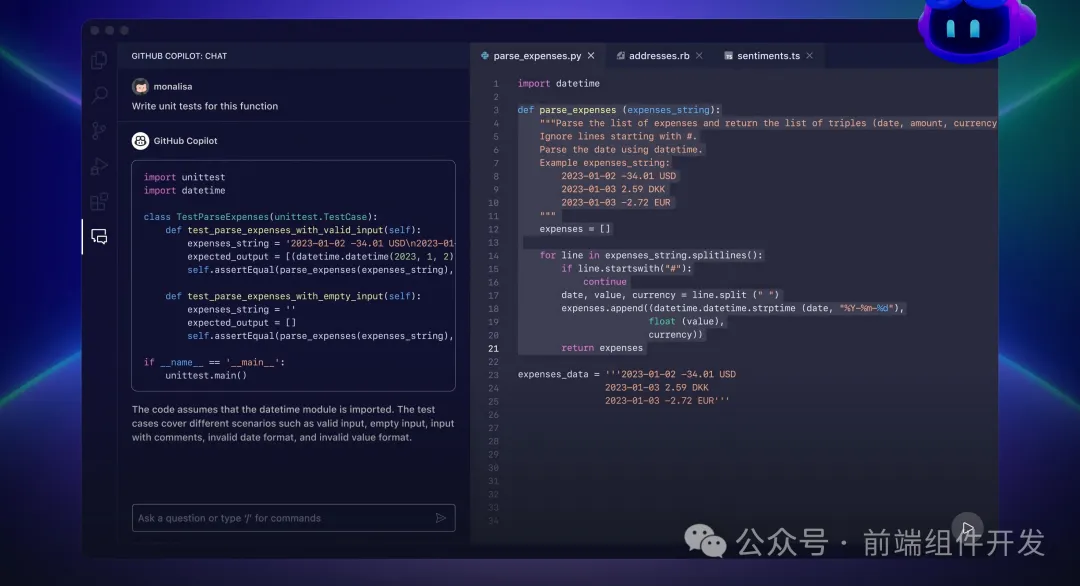Click 'import datetime' on editor line 1
Image resolution: width=1080 pixels, height=586 pixels.
pyautogui.click(x=559, y=83)
